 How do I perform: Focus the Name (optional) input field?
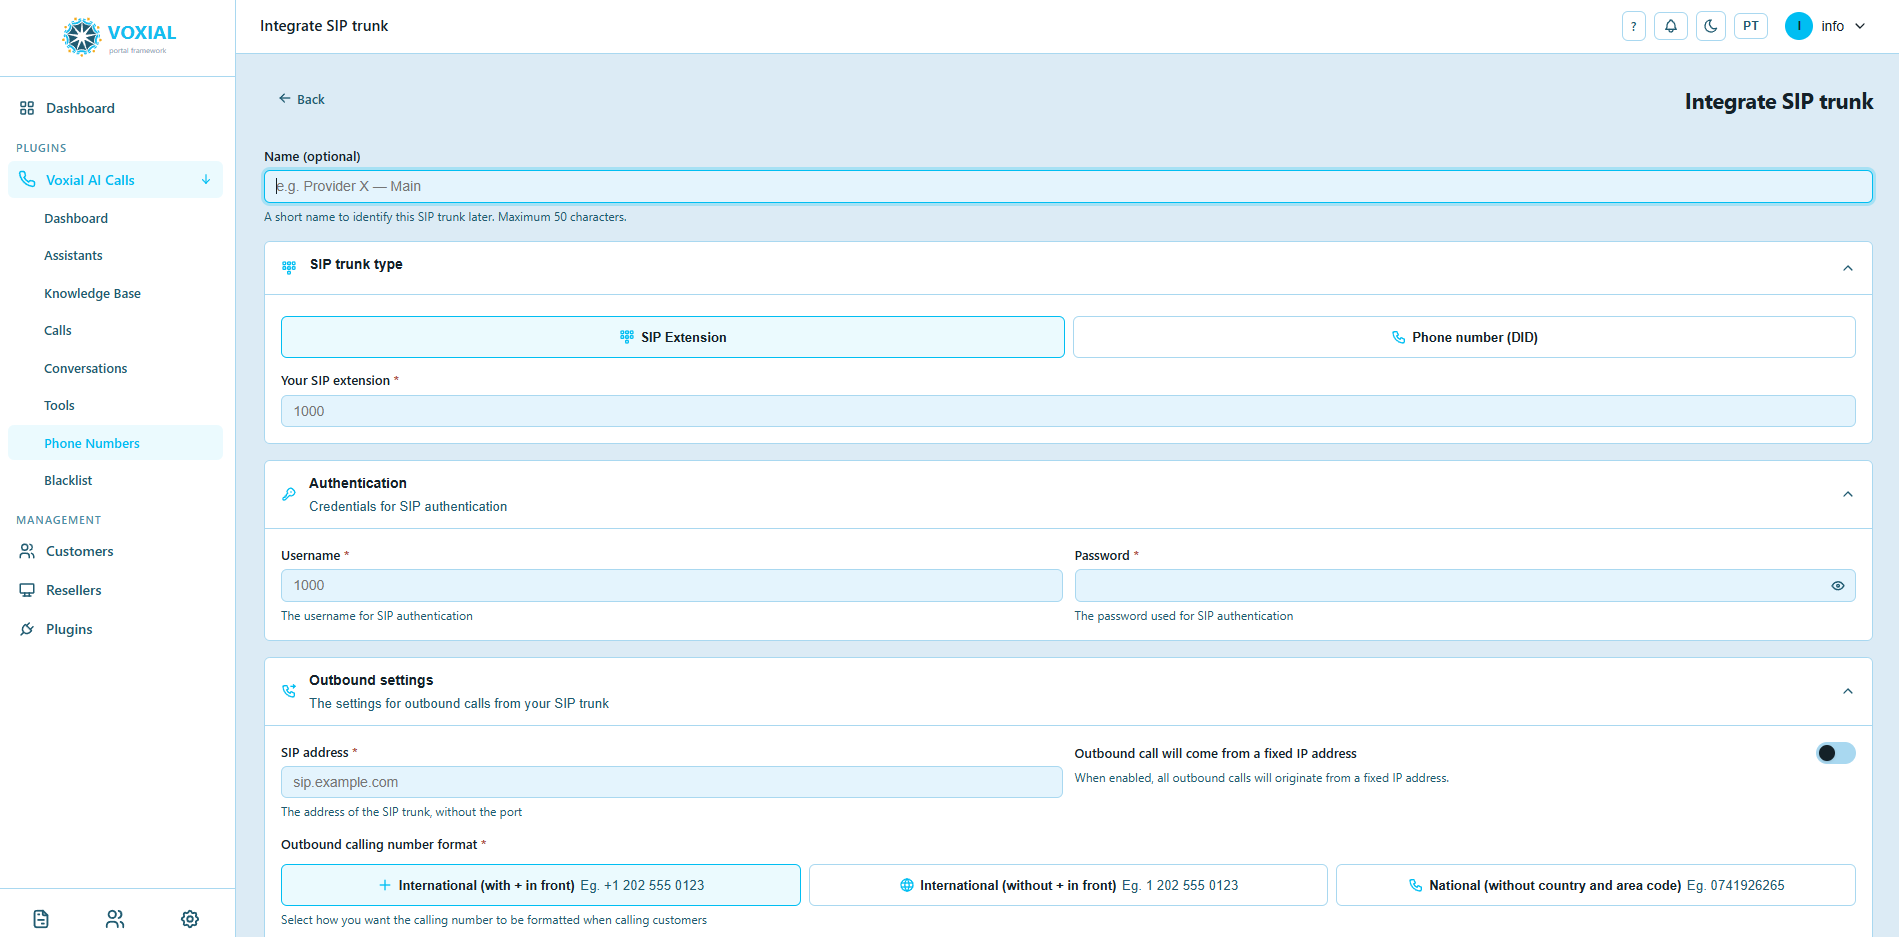coord(1068,186)
